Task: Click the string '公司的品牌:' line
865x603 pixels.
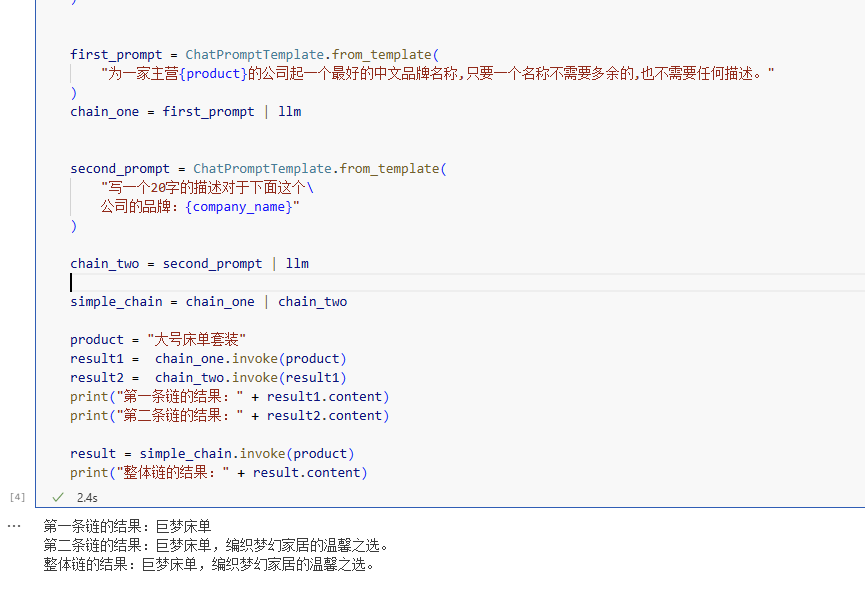Action: [x=200, y=206]
